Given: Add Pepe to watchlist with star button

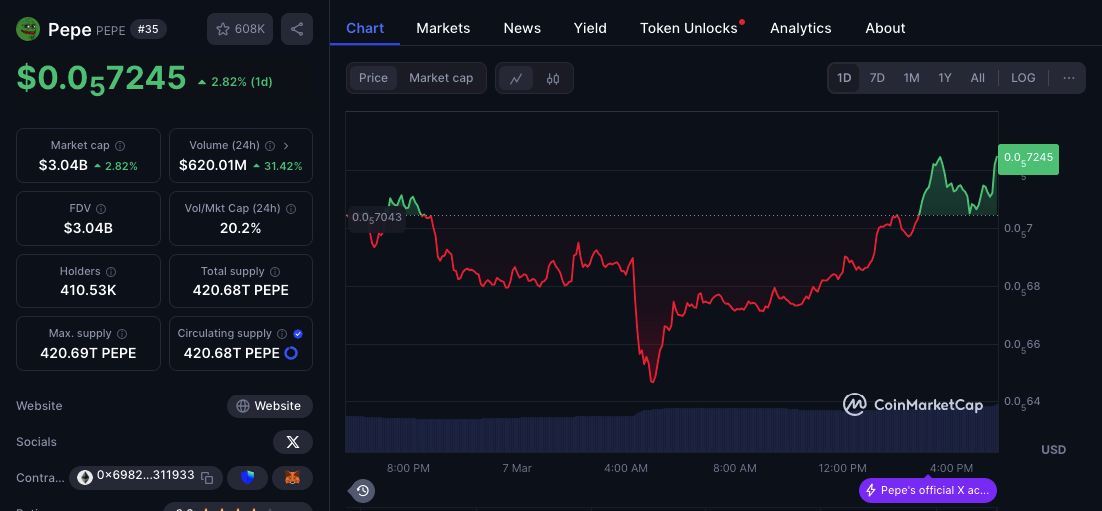Looking at the screenshot, I should [x=240, y=29].
